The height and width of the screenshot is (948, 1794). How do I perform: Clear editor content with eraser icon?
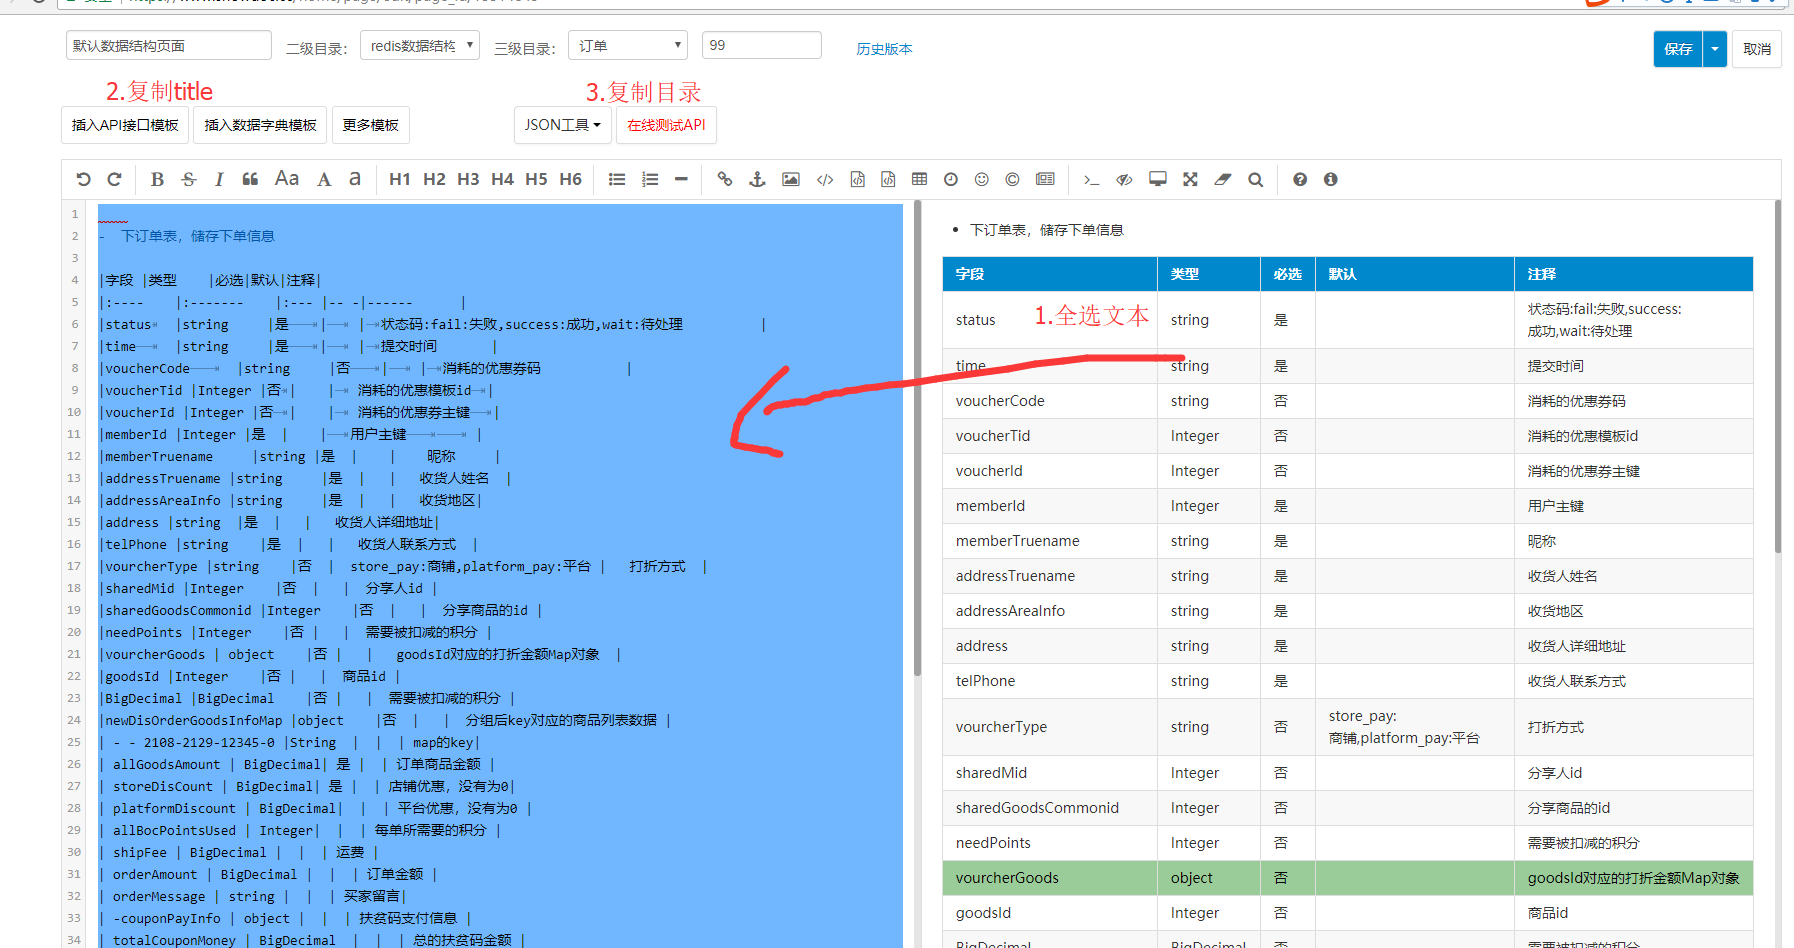[x=1223, y=179]
